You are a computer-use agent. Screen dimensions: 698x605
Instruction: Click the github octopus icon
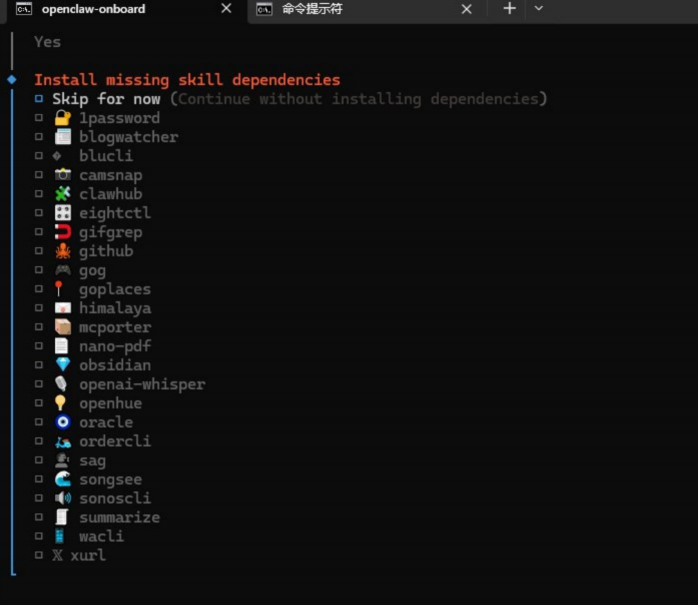click(x=62, y=251)
